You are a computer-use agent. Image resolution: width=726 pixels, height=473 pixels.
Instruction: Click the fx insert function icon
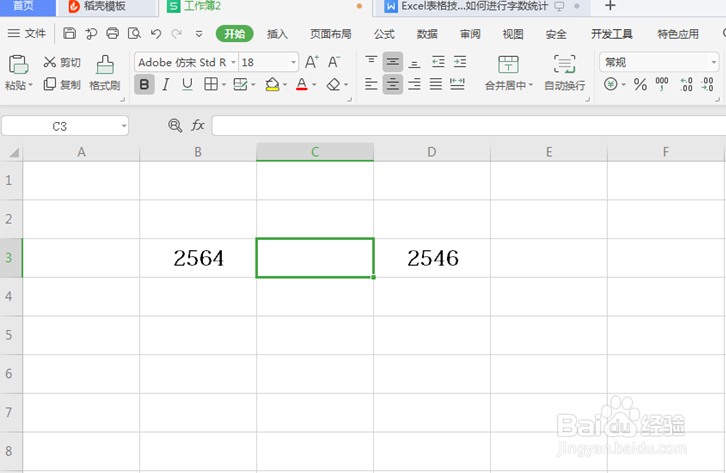click(198, 125)
